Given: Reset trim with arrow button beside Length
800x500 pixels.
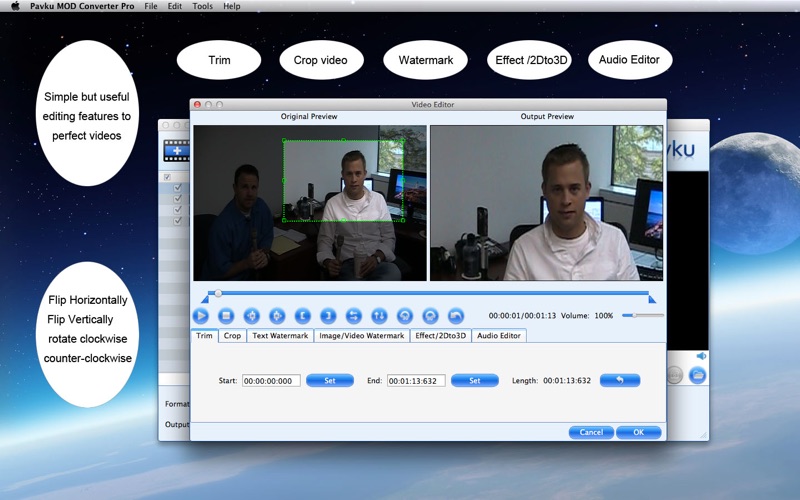Looking at the screenshot, I should [x=620, y=381].
